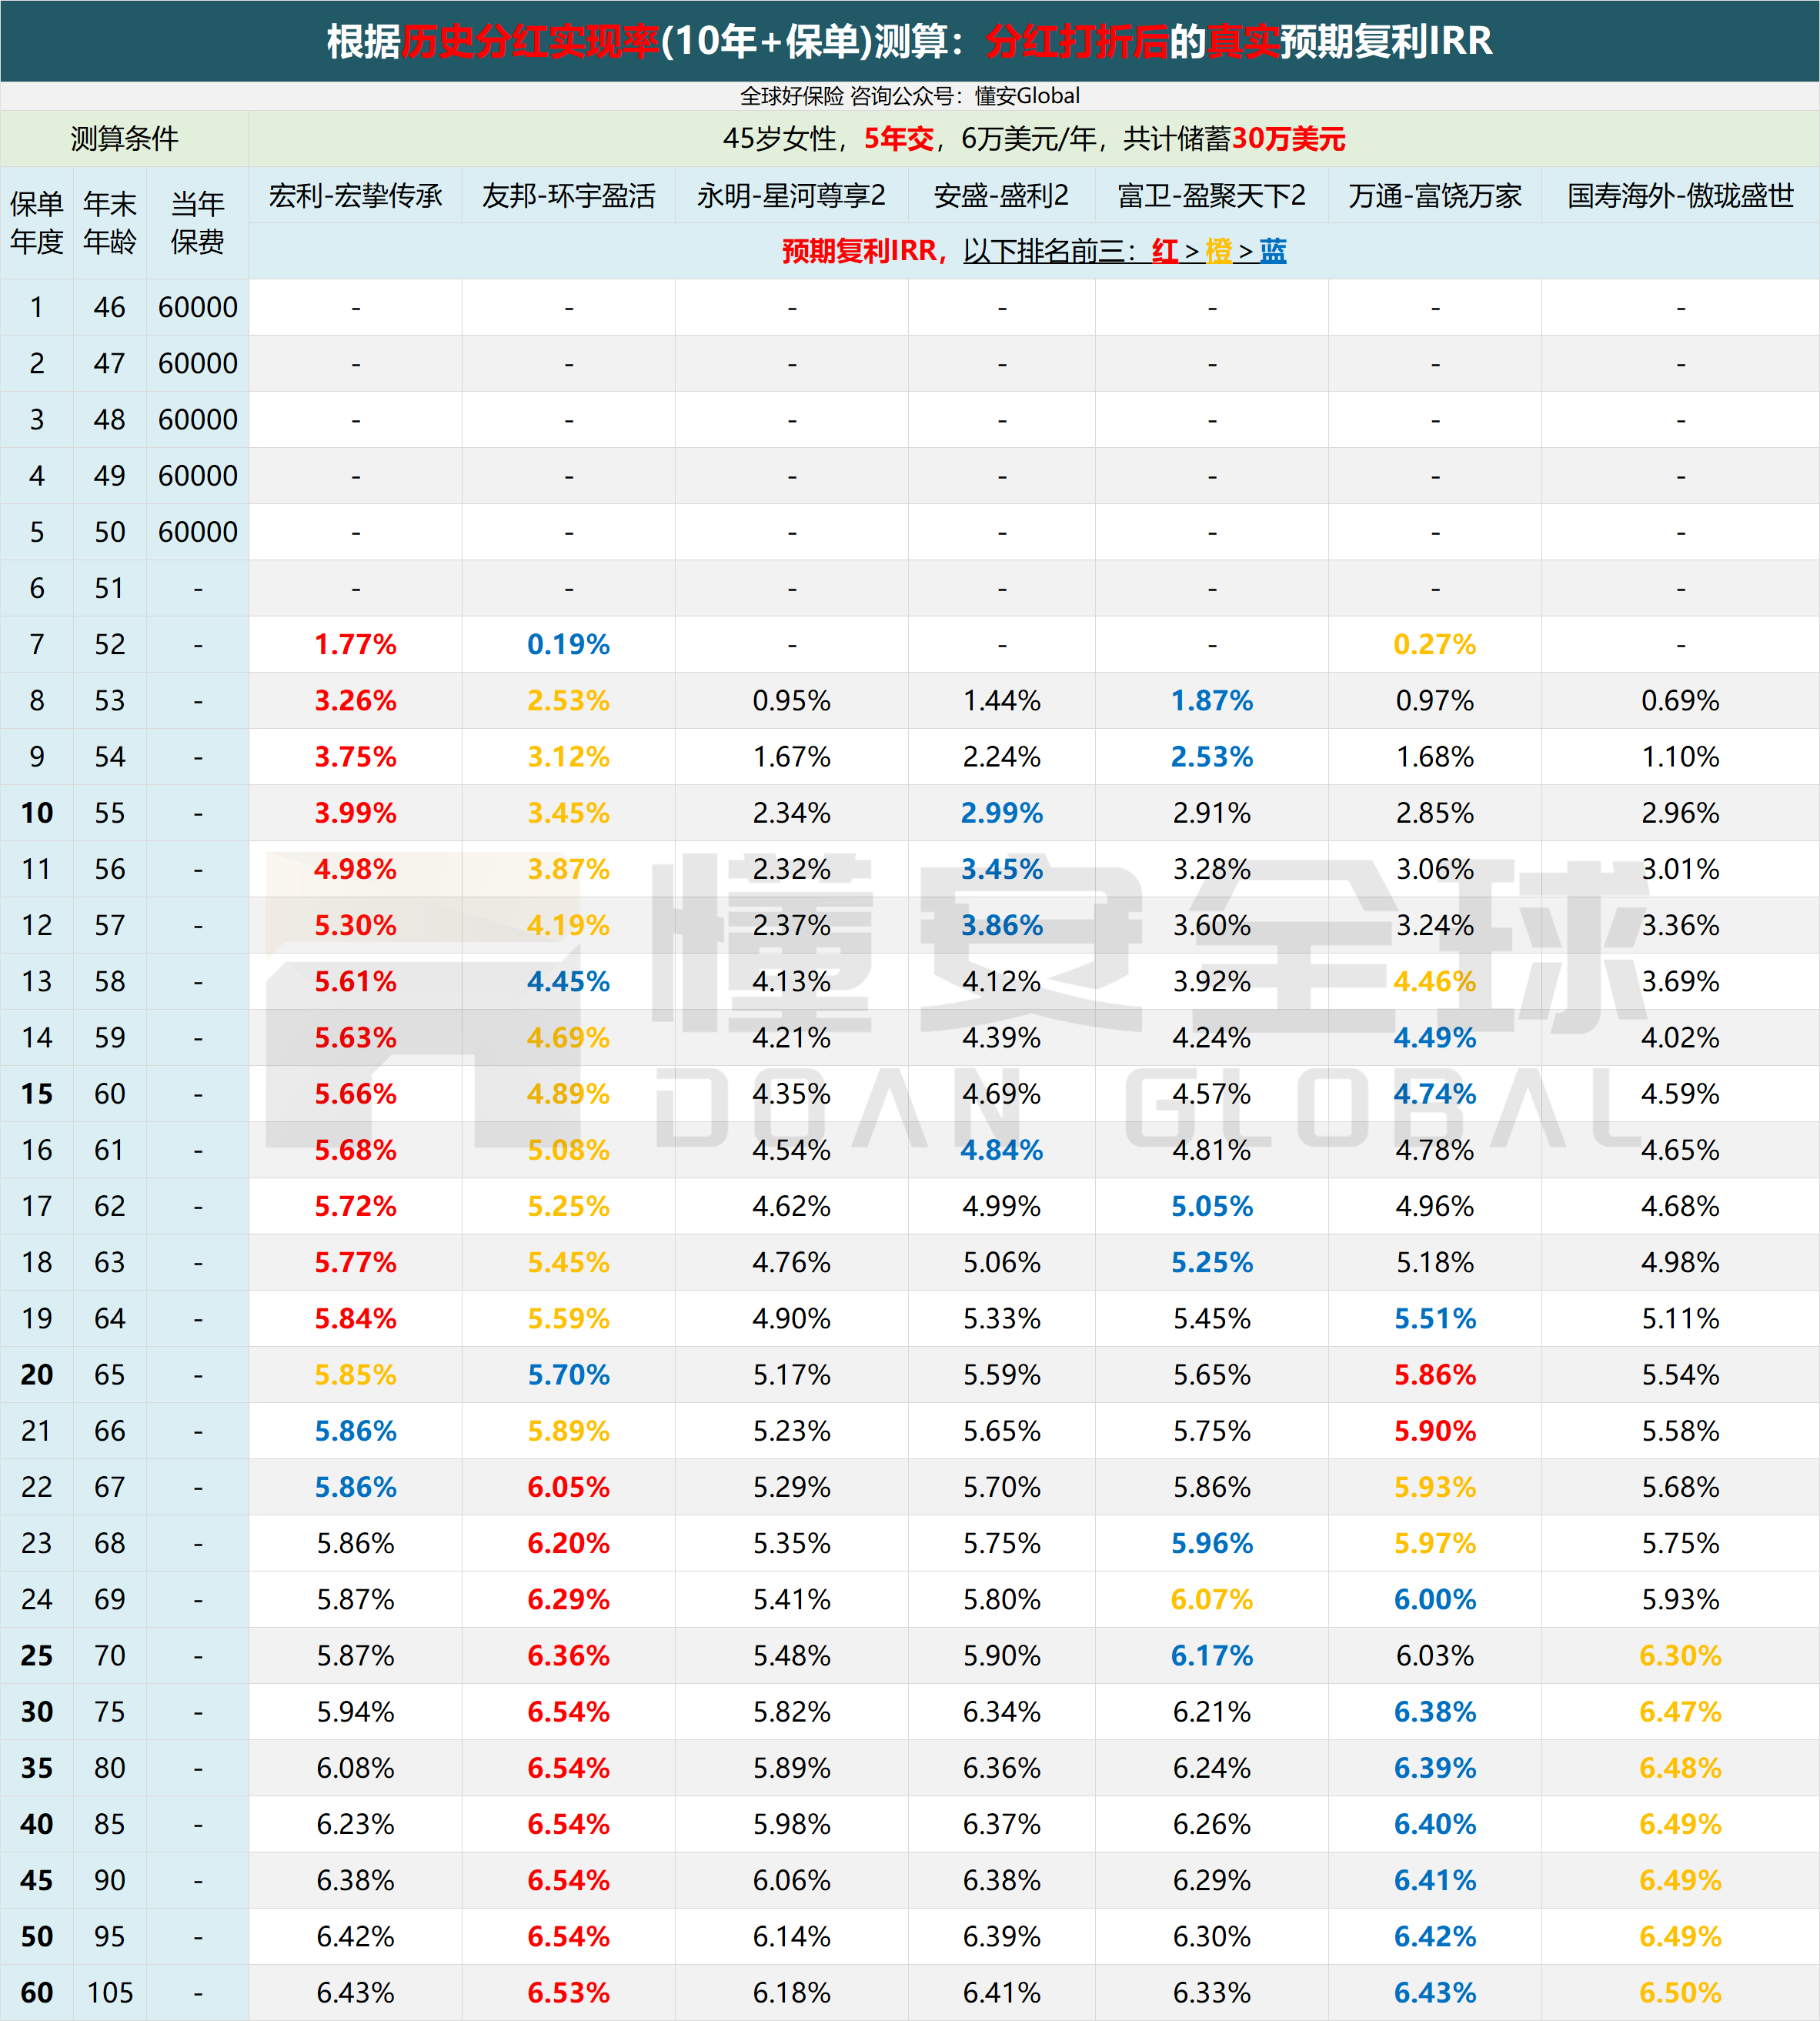The image size is (1820, 2021).
Task: Click the red 5.86% value in year 20
Action: (x=1434, y=1374)
